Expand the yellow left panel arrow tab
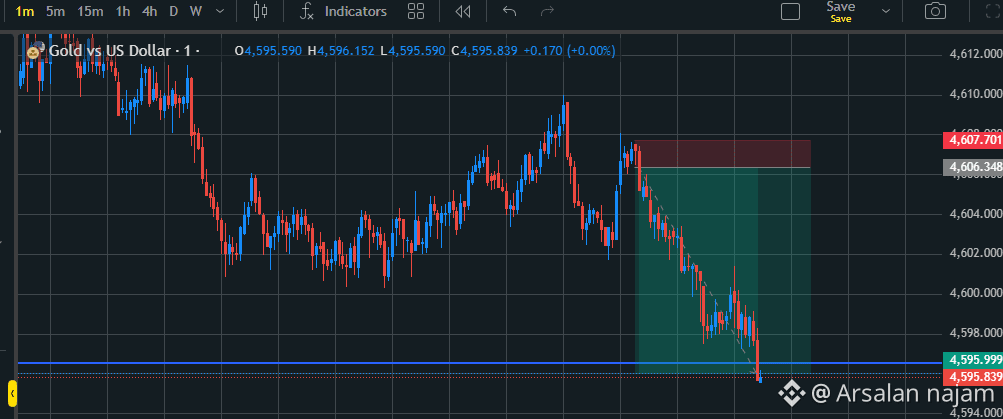Viewport: 1003px width, 419px height. click(x=12, y=394)
